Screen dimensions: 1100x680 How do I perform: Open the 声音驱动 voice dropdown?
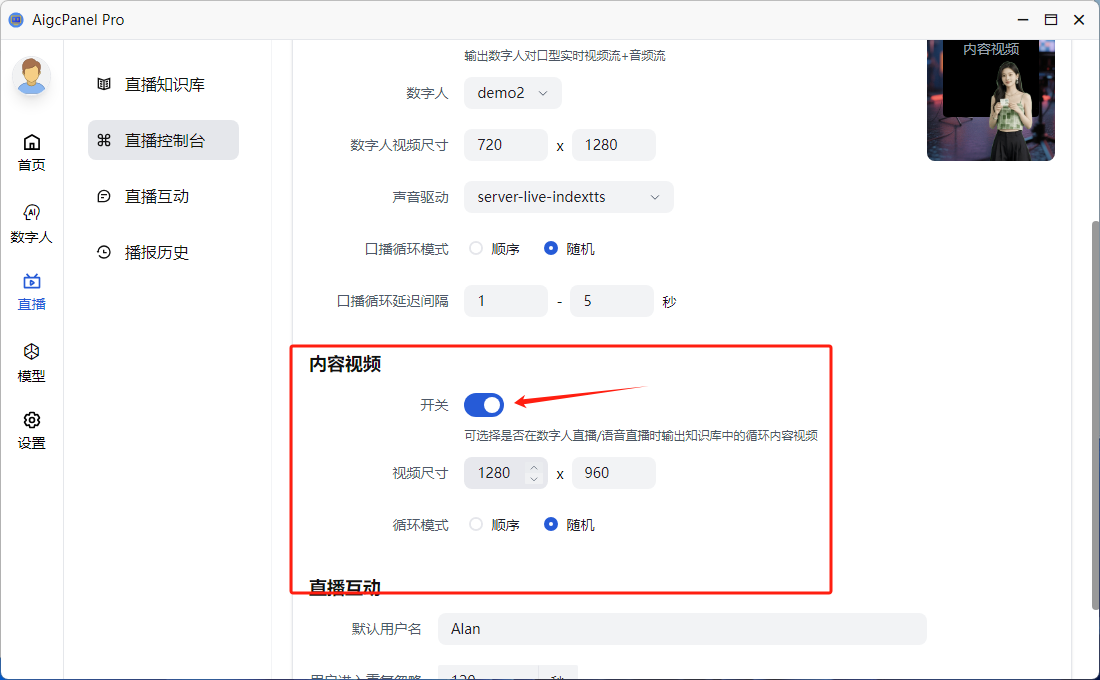[x=568, y=197]
